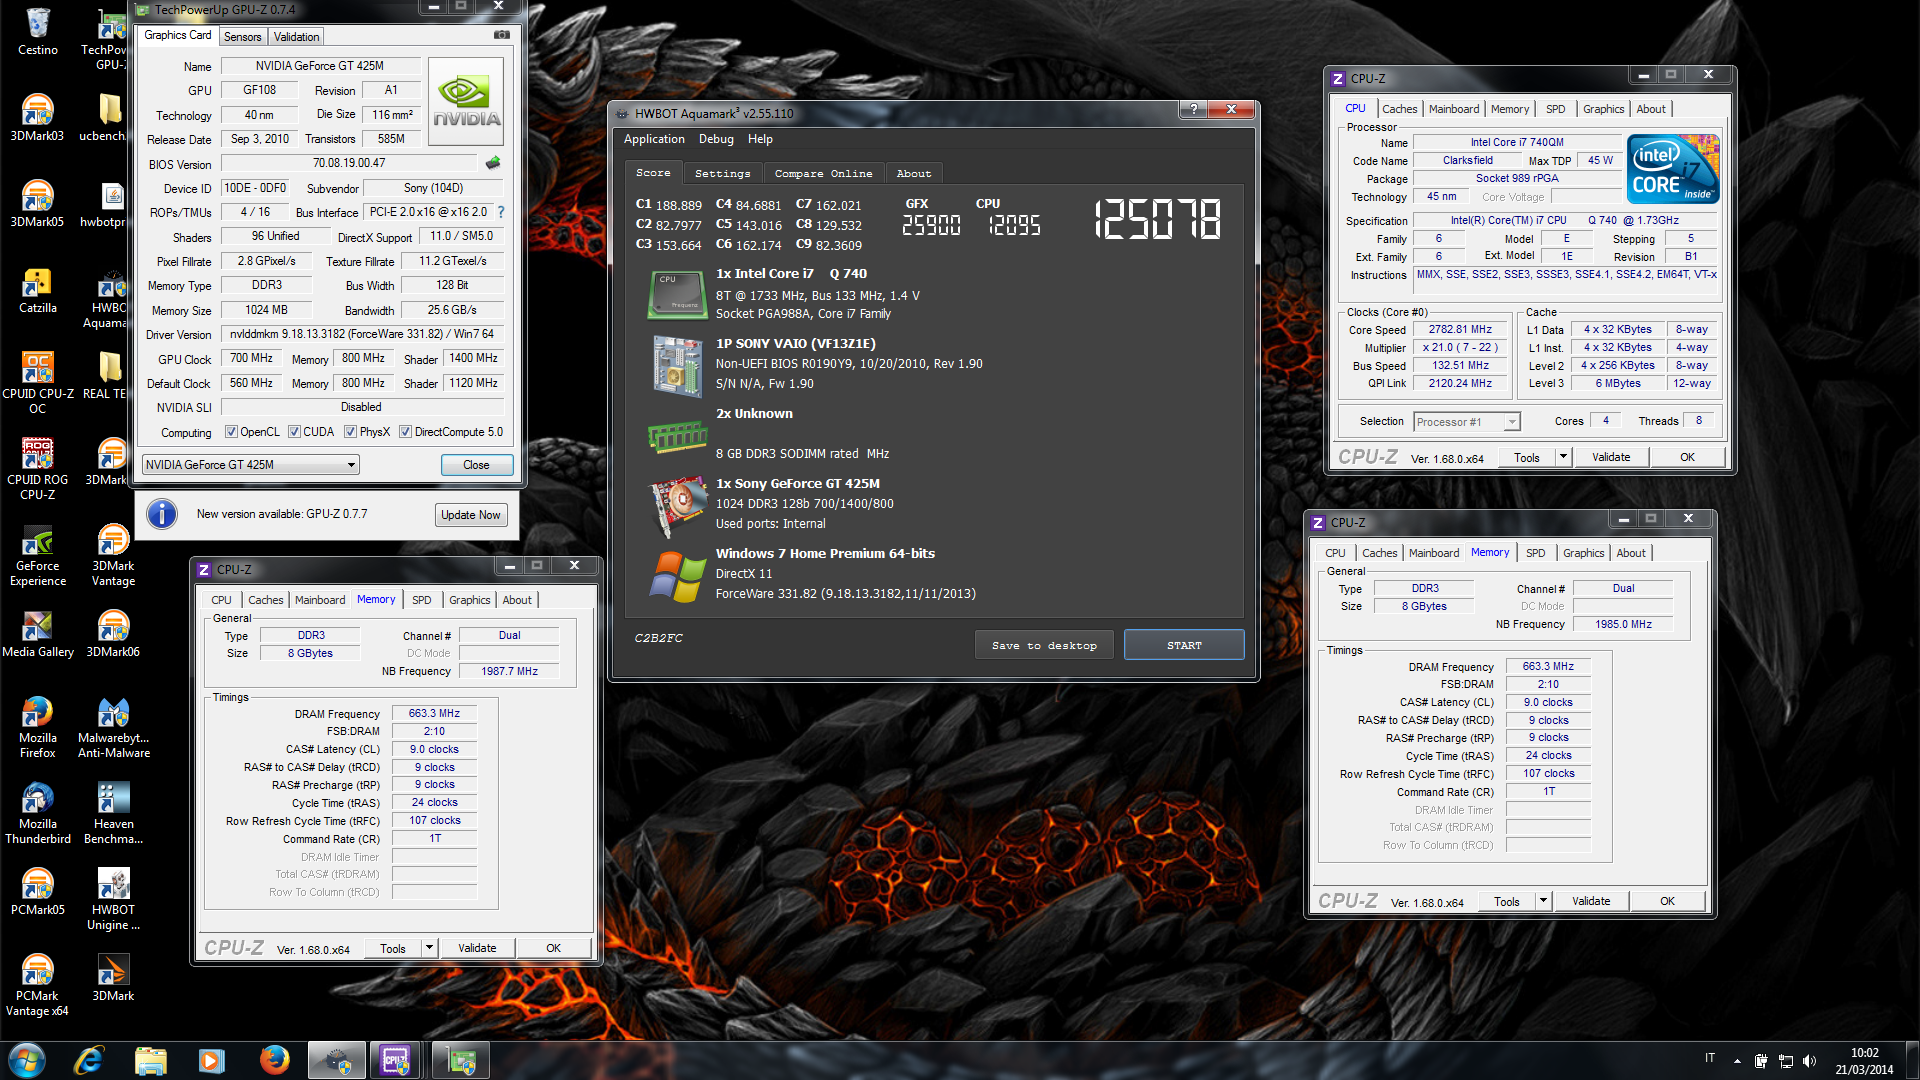Launch Mozilla Firefox desktop shortcut
The height and width of the screenshot is (1080, 1920).
tap(37, 727)
